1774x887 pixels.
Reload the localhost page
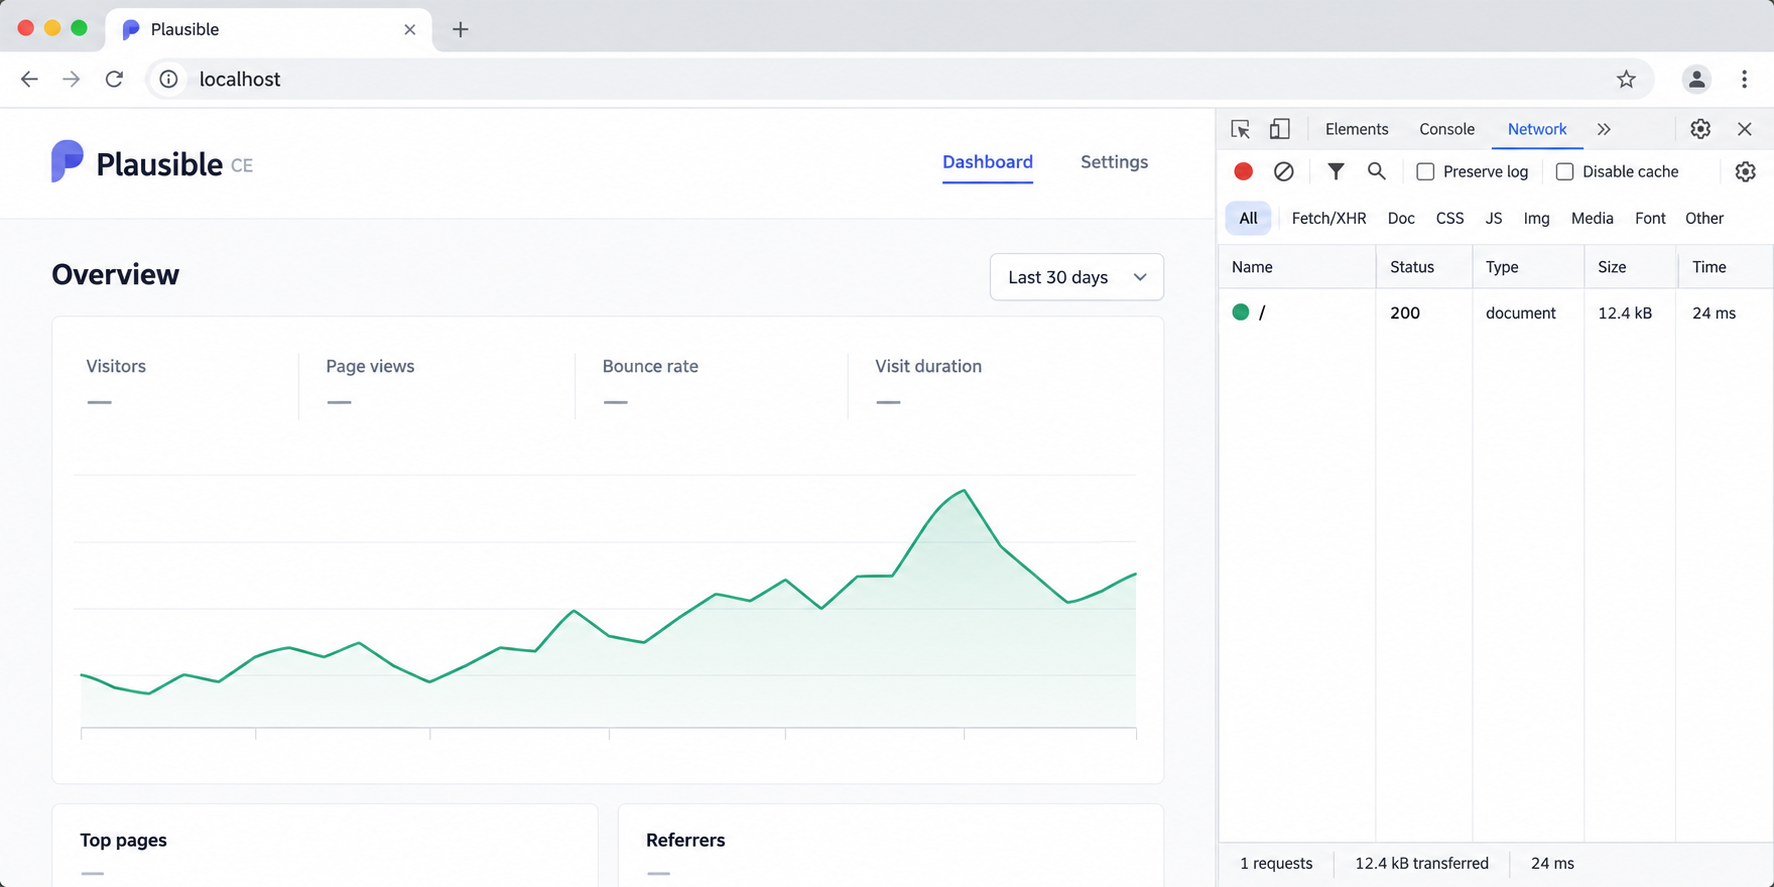pos(114,79)
